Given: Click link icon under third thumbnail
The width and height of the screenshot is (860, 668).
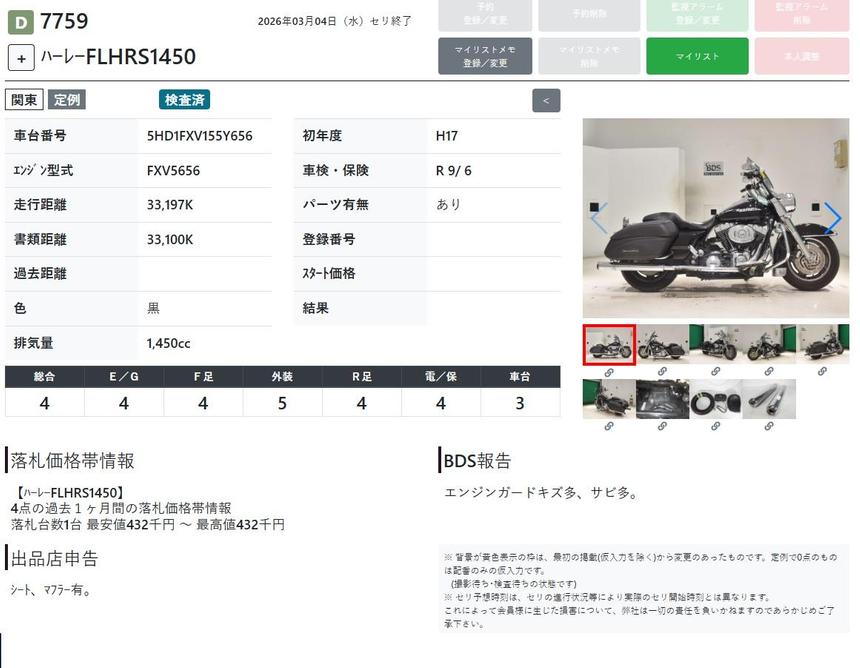Looking at the screenshot, I should point(716,372).
